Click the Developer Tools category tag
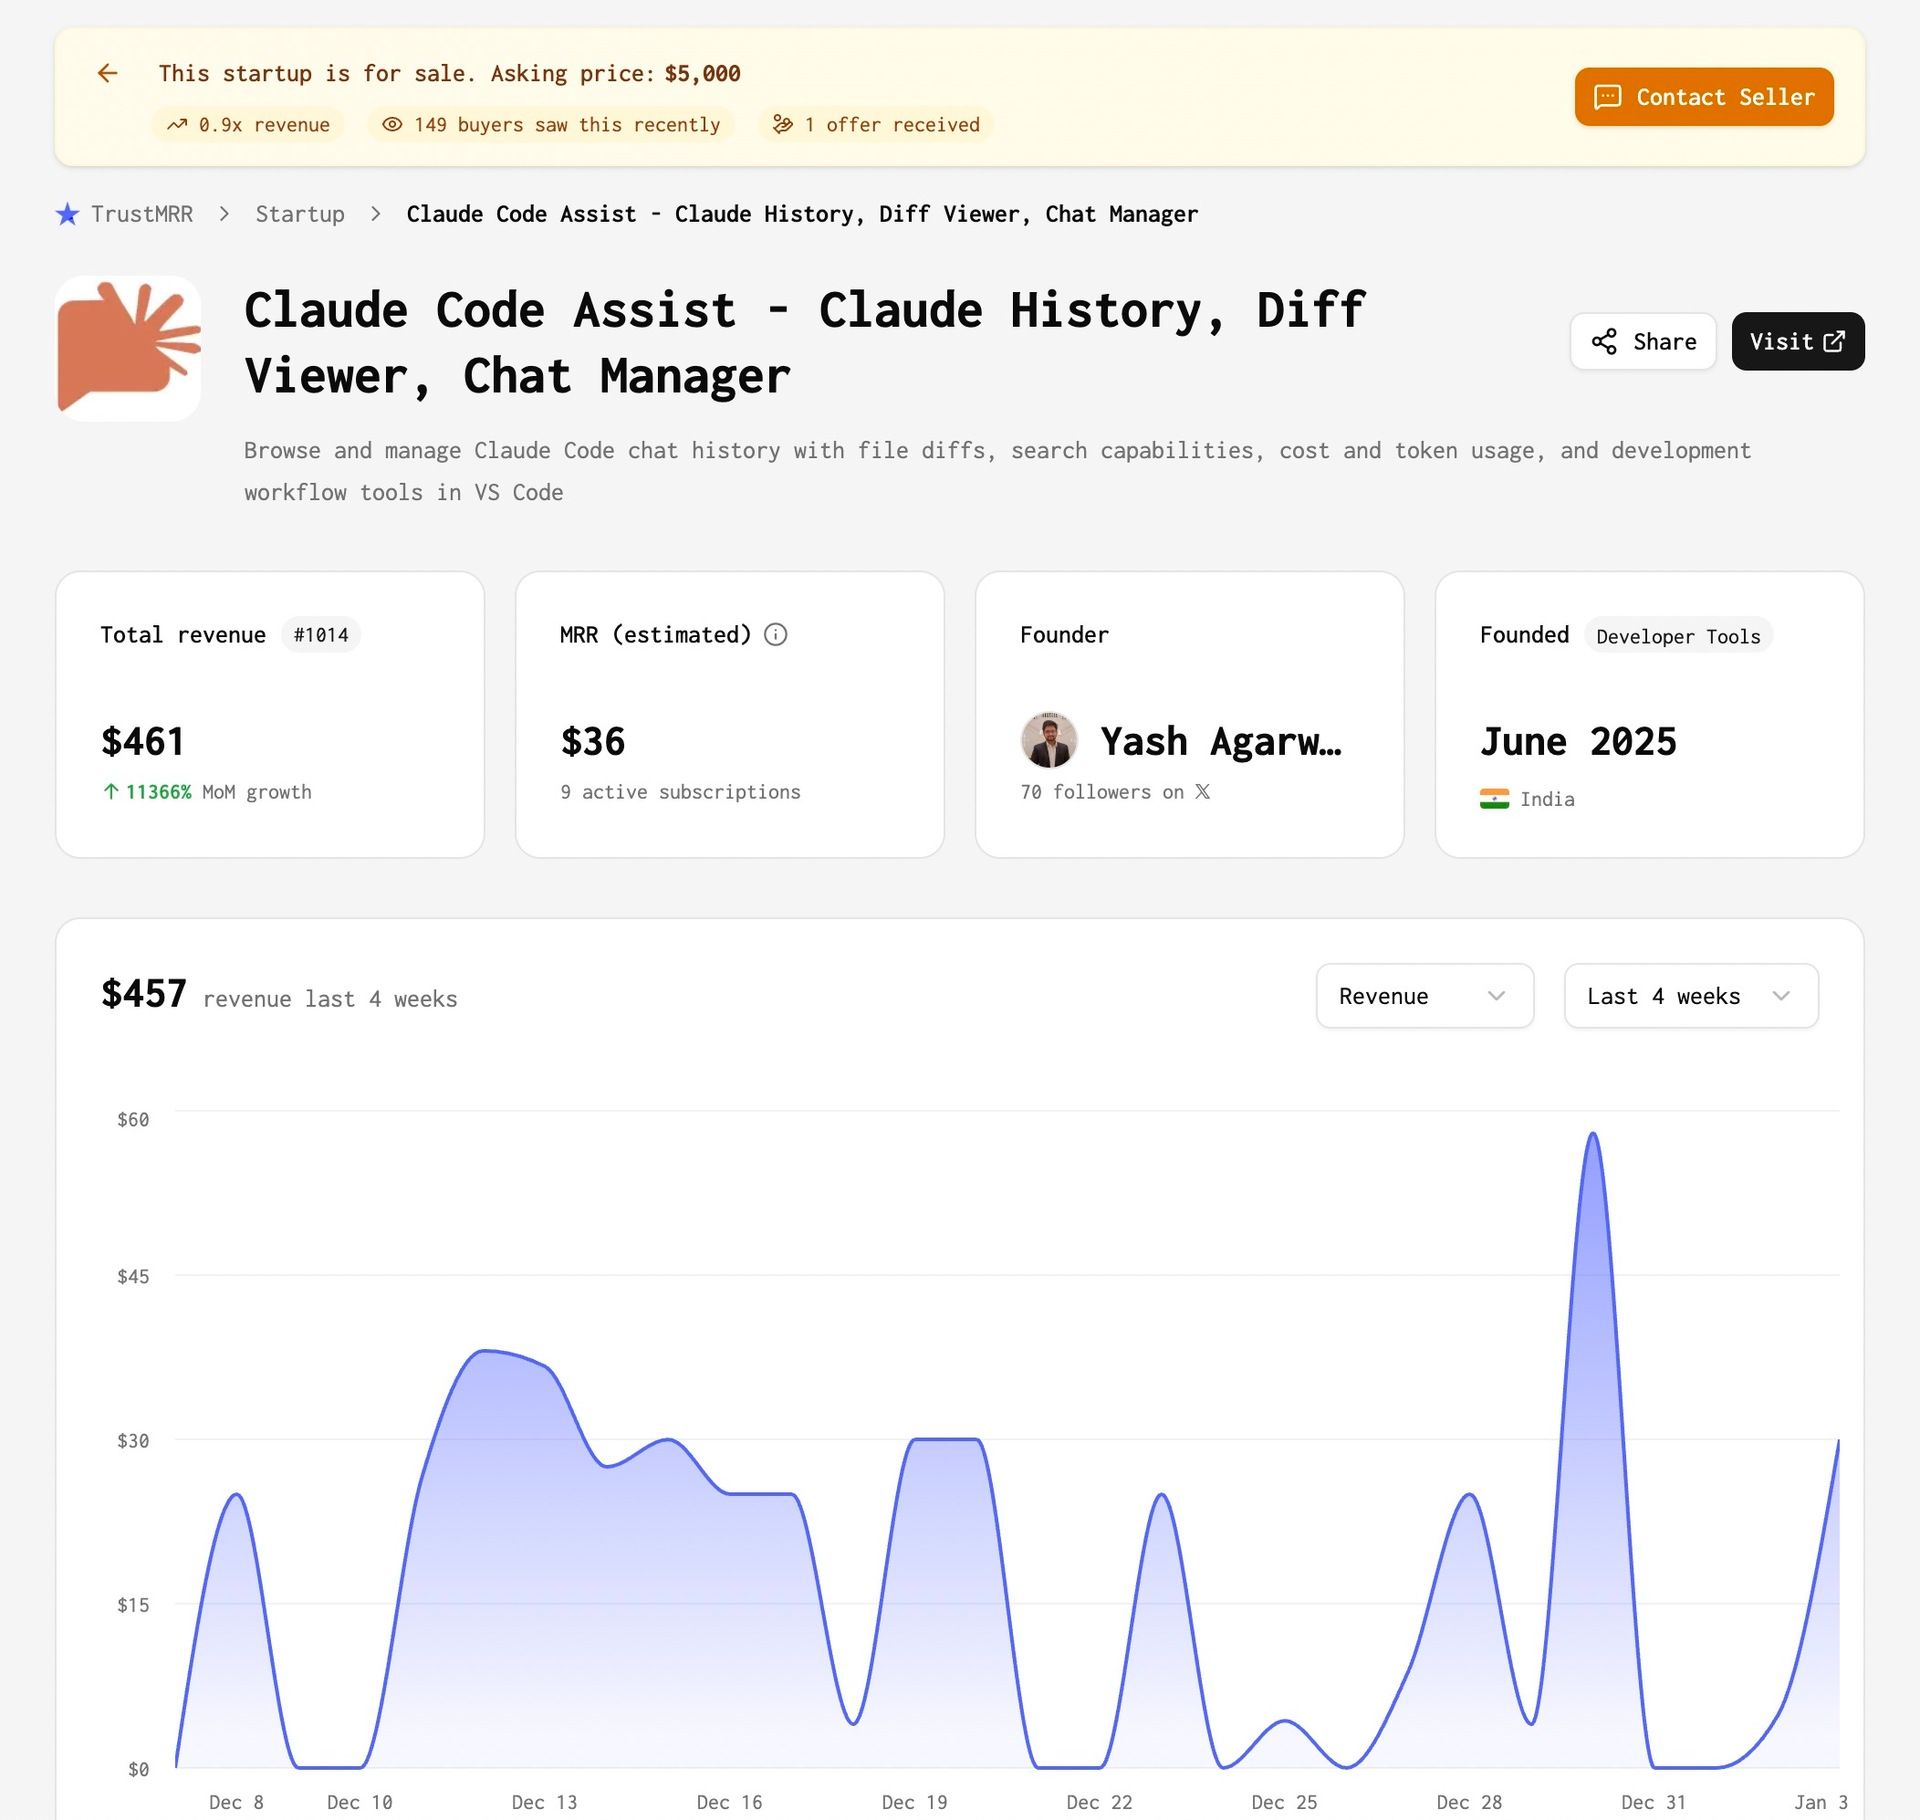 tap(1678, 636)
